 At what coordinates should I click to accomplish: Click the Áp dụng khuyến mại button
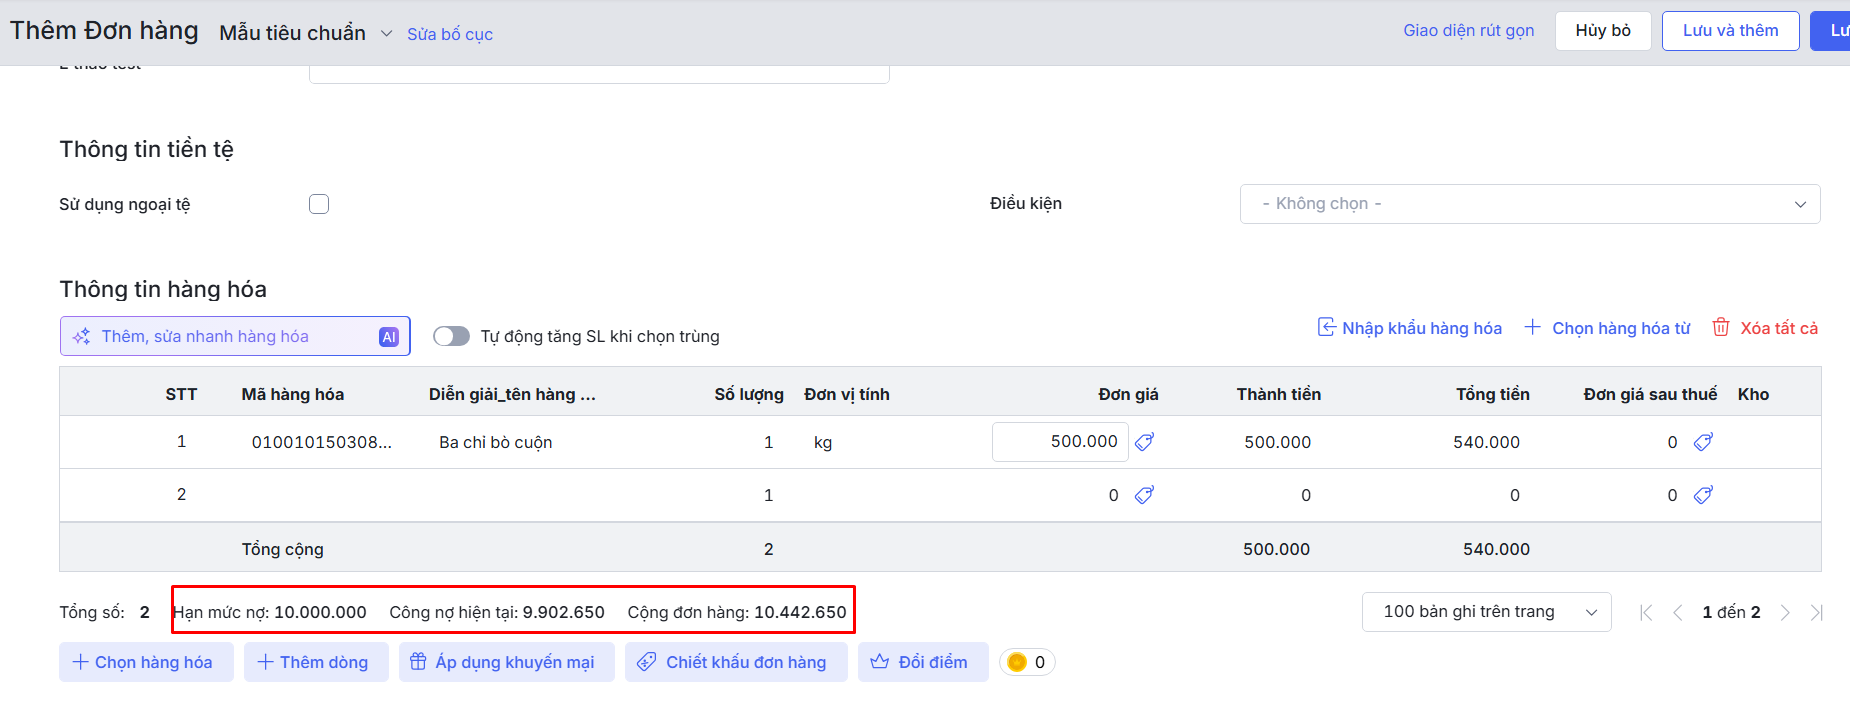(x=506, y=662)
